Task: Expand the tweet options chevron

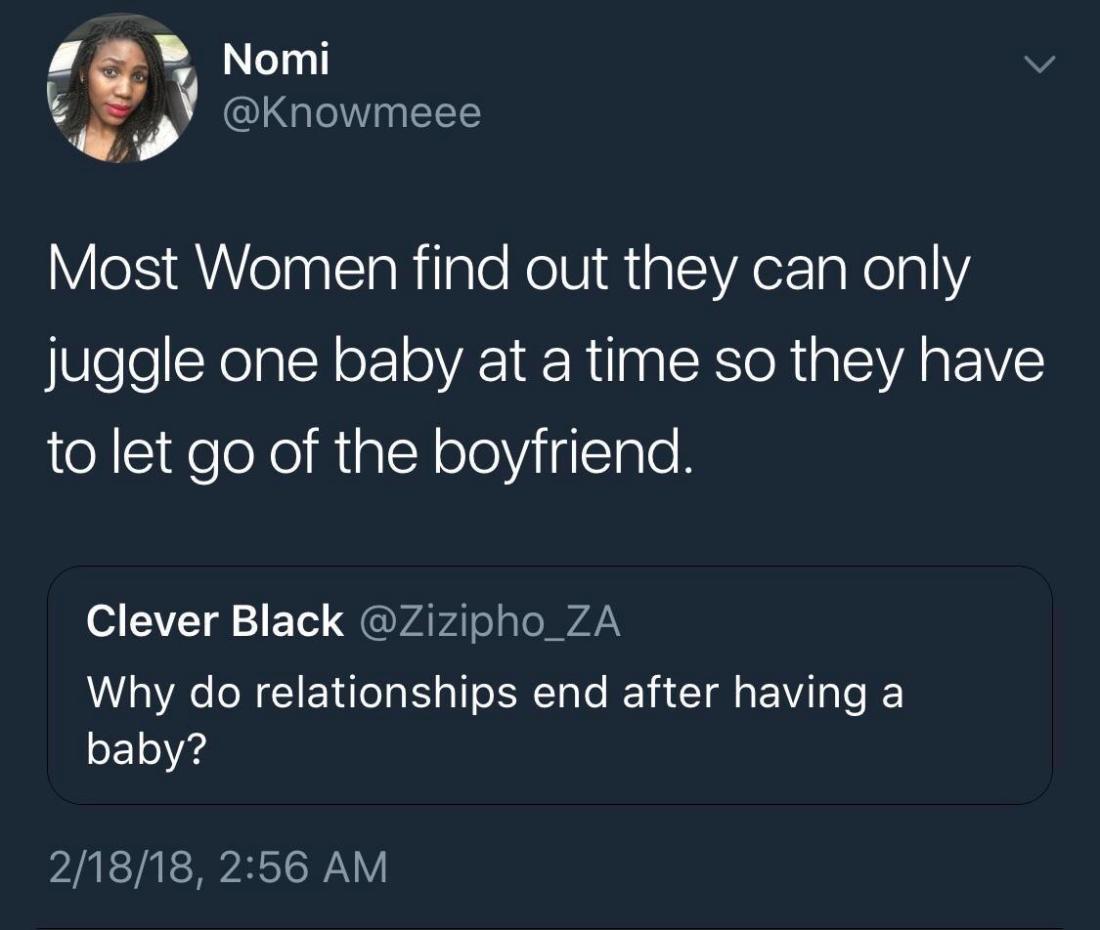Action: [1041, 65]
